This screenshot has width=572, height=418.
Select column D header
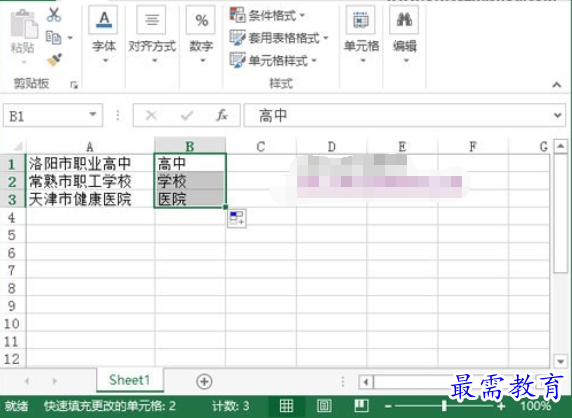click(x=331, y=147)
